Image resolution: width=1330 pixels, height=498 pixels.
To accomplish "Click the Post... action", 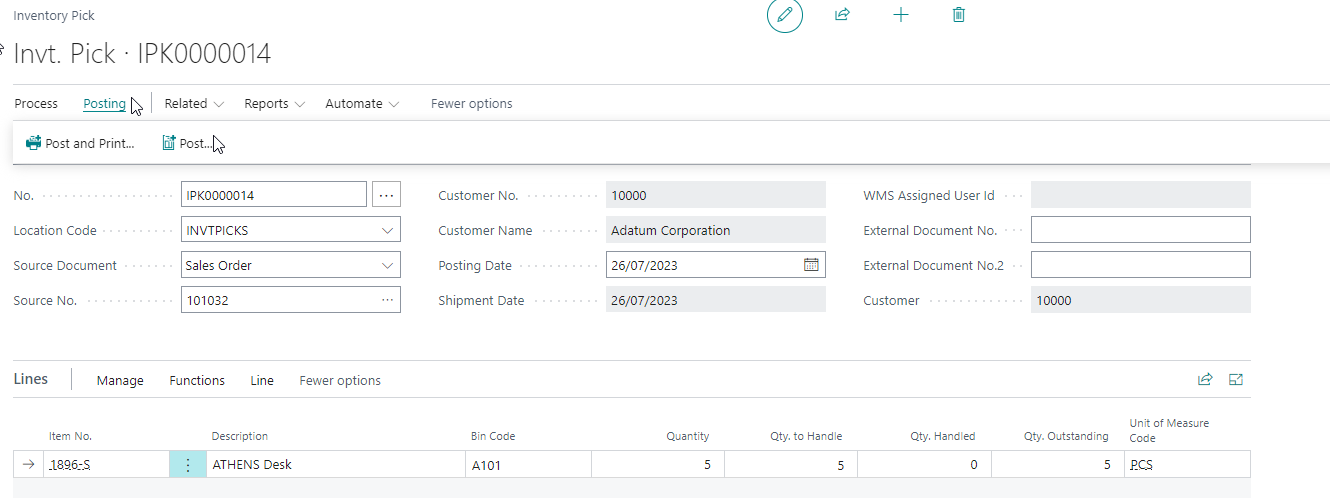I will click(187, 143).
